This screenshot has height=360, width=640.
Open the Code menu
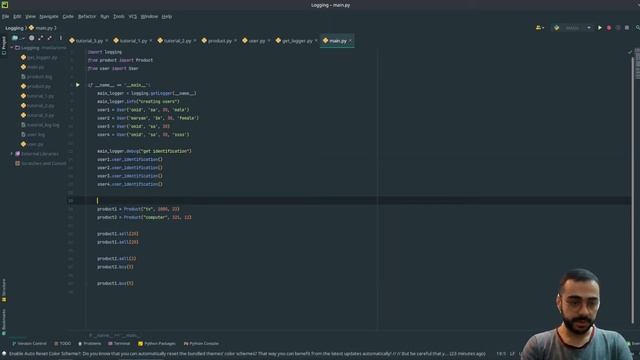[68, 16]
